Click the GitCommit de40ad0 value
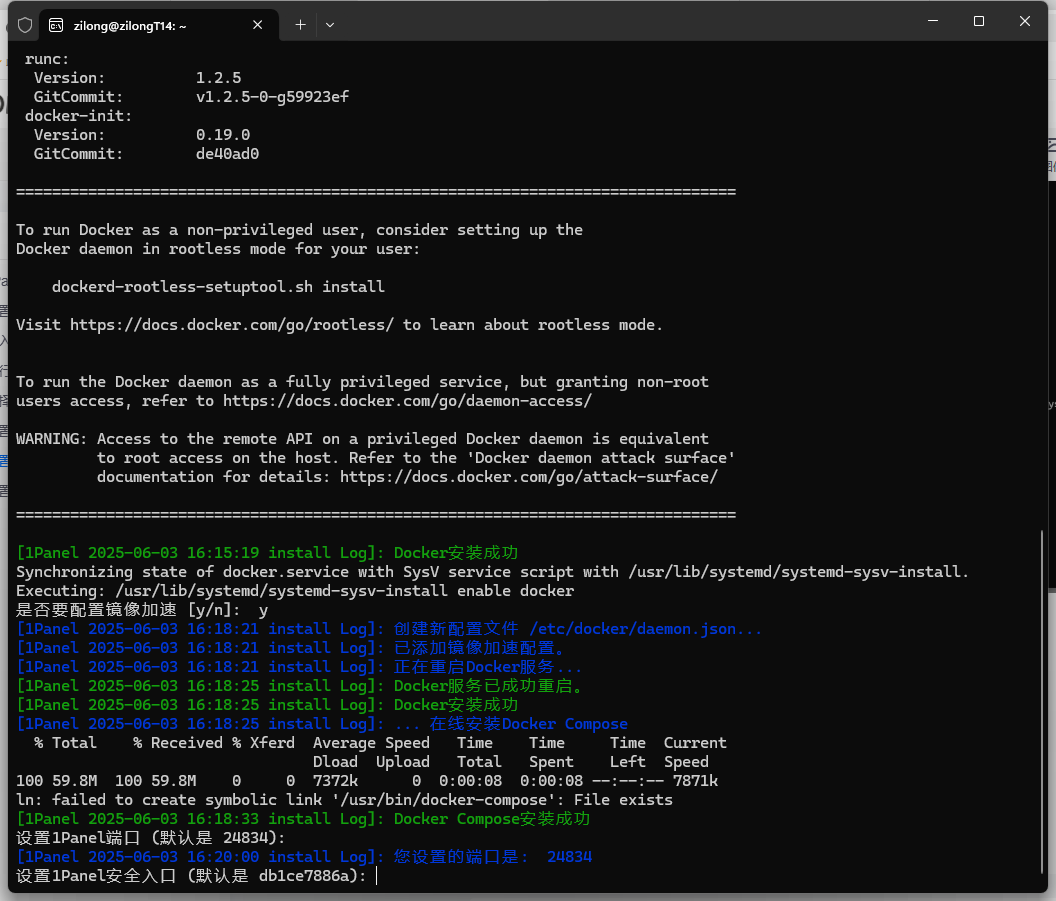The image size is (1056, 901). point(227,154)
